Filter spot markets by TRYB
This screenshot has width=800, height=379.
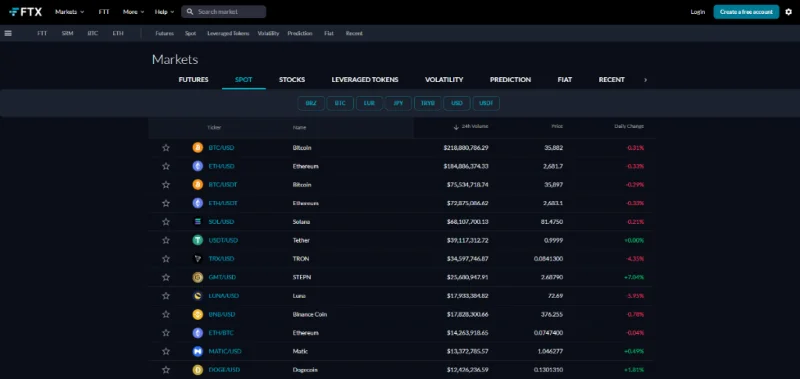[428, 103]
